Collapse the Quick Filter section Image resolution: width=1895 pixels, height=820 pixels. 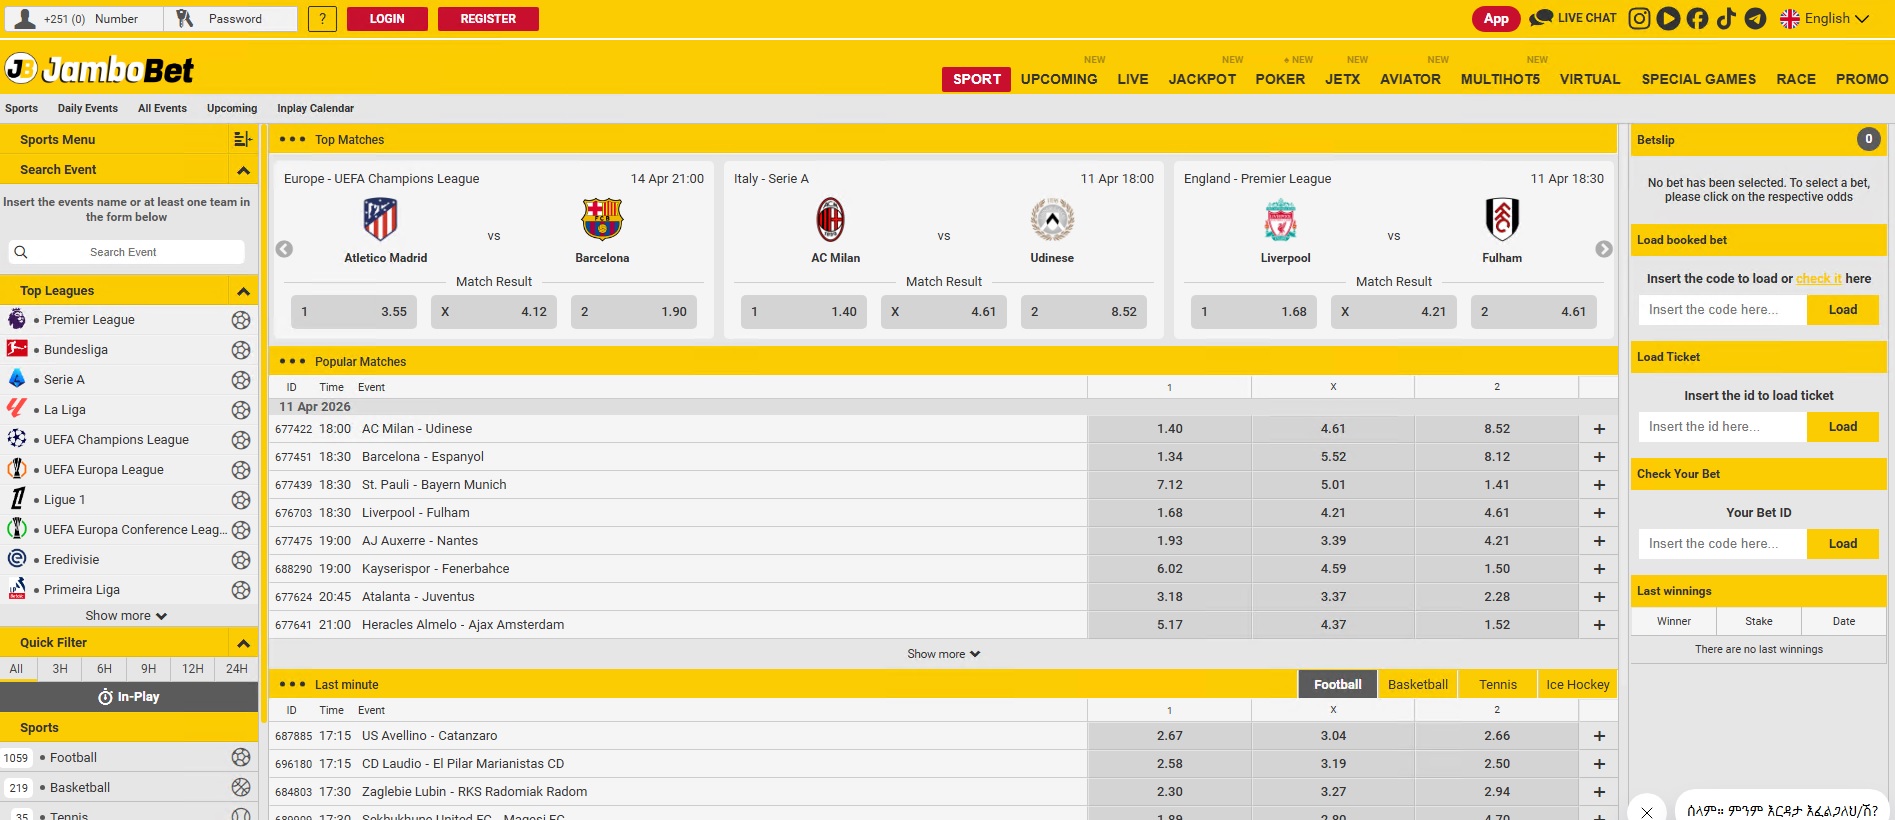tap(243, 643)
